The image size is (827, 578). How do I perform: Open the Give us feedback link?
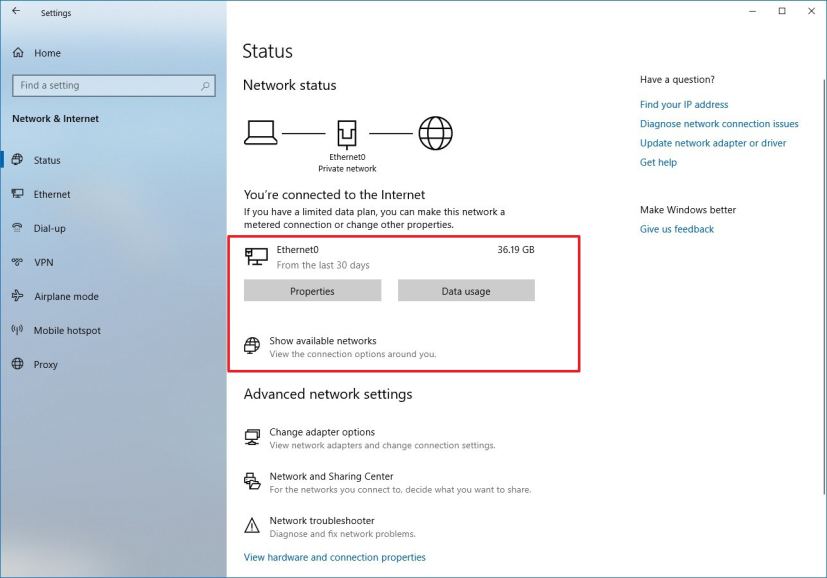pyautogui.click(x=676, y=228)
